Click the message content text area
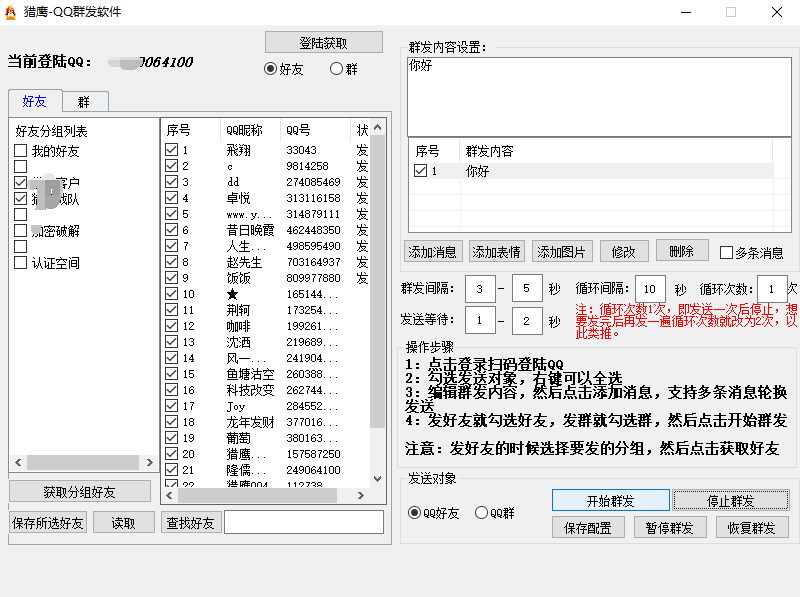The image size is (800, 597). coord(599,97)
